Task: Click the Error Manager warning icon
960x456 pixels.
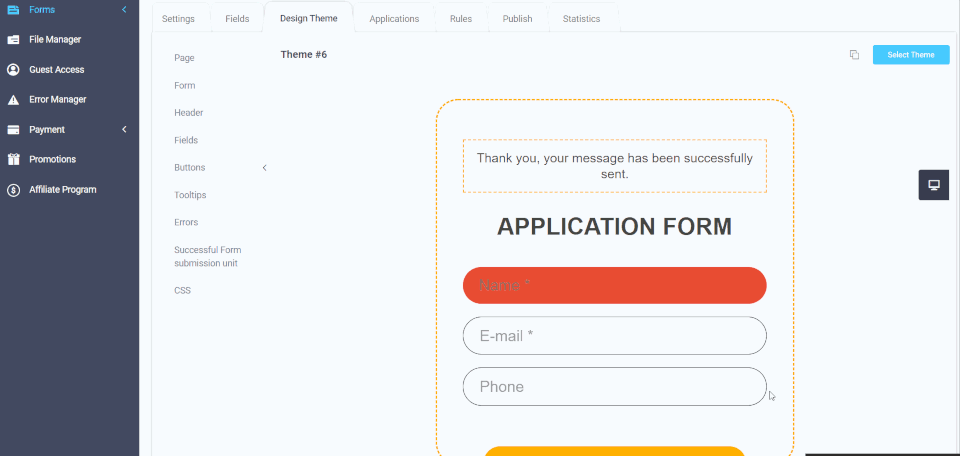Action: [13, 100]
